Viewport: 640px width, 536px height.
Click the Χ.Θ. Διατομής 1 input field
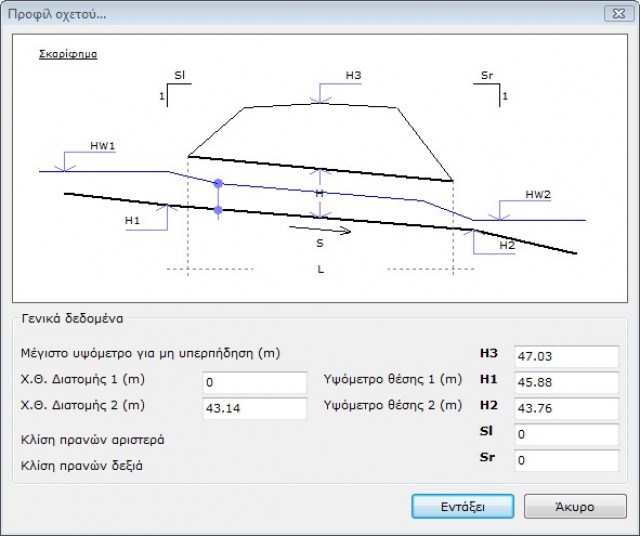254,382
